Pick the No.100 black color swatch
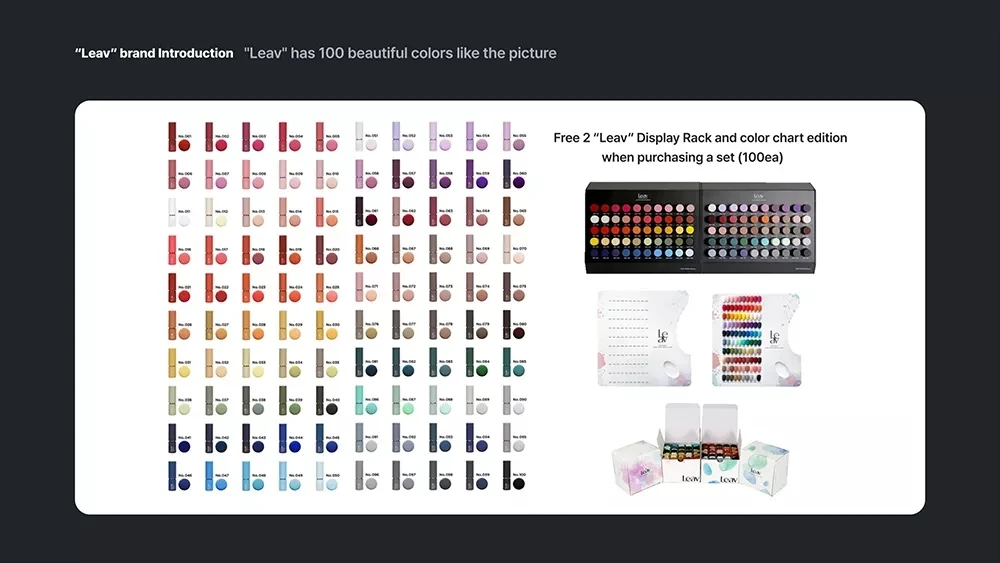 519,484
